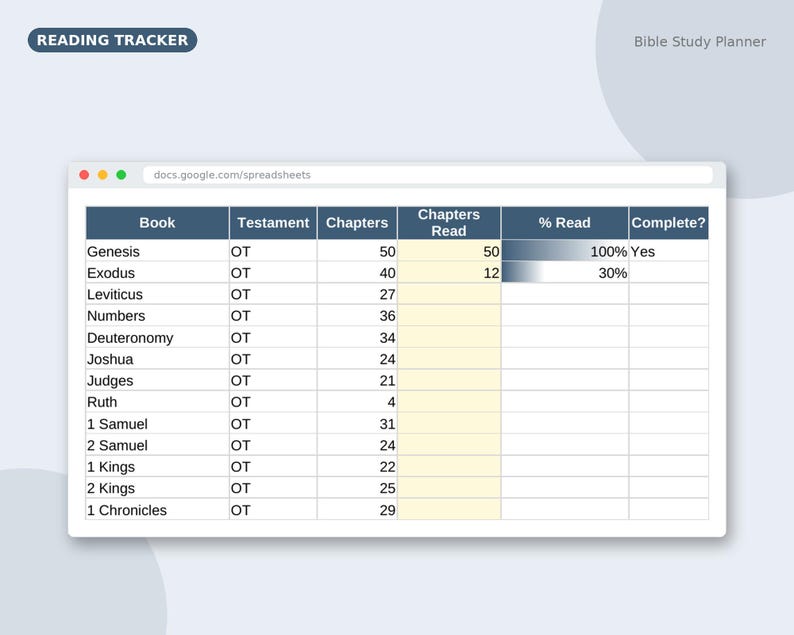Viewport: 794px width, 635px height.
Task: Select the Chapters Read column header
Action: pos(449,223)
